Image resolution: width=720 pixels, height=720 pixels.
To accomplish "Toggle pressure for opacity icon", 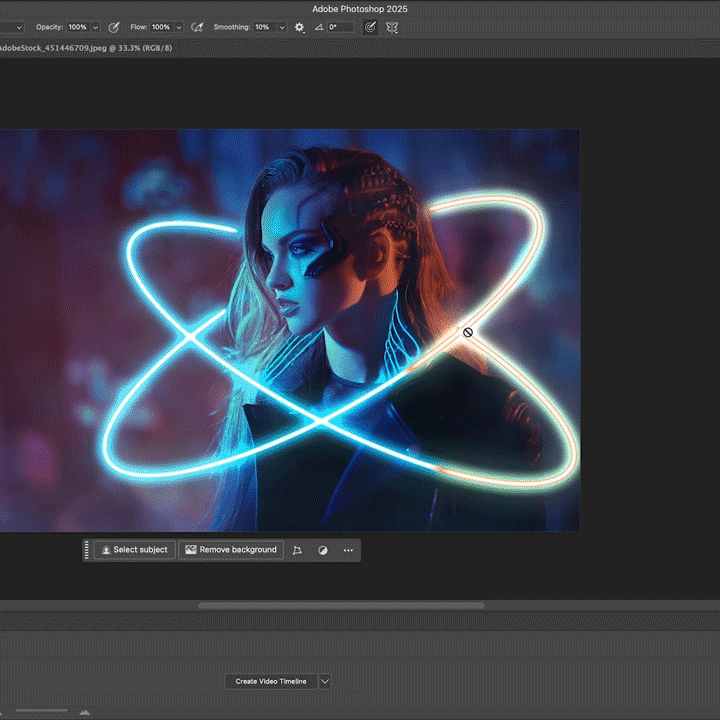I will (x=113, y=27).
